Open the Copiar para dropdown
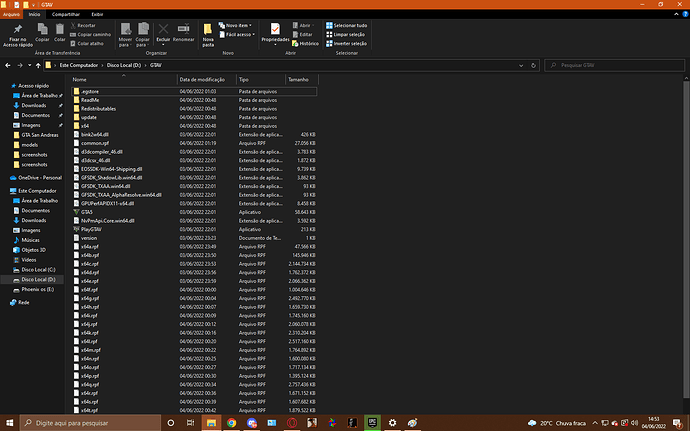690x431 pixels. [143, 35]
